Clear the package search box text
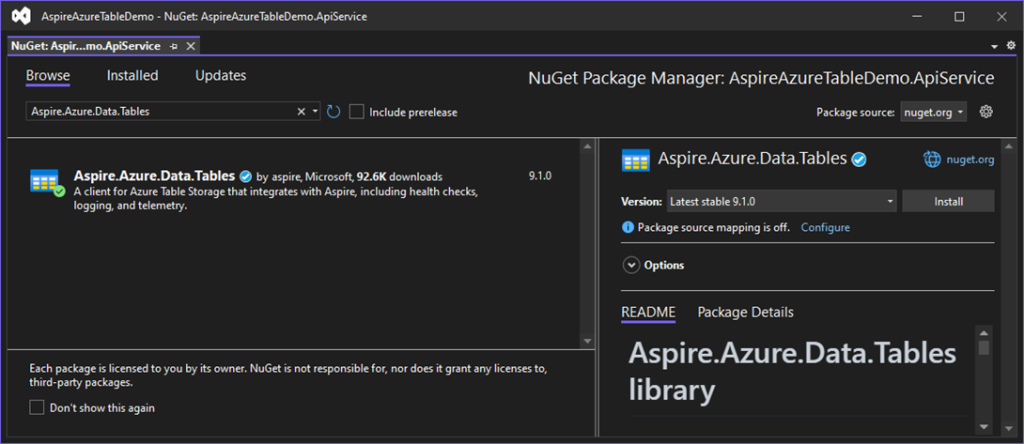This screenshot has width=1024, height=444. point(301,112)
